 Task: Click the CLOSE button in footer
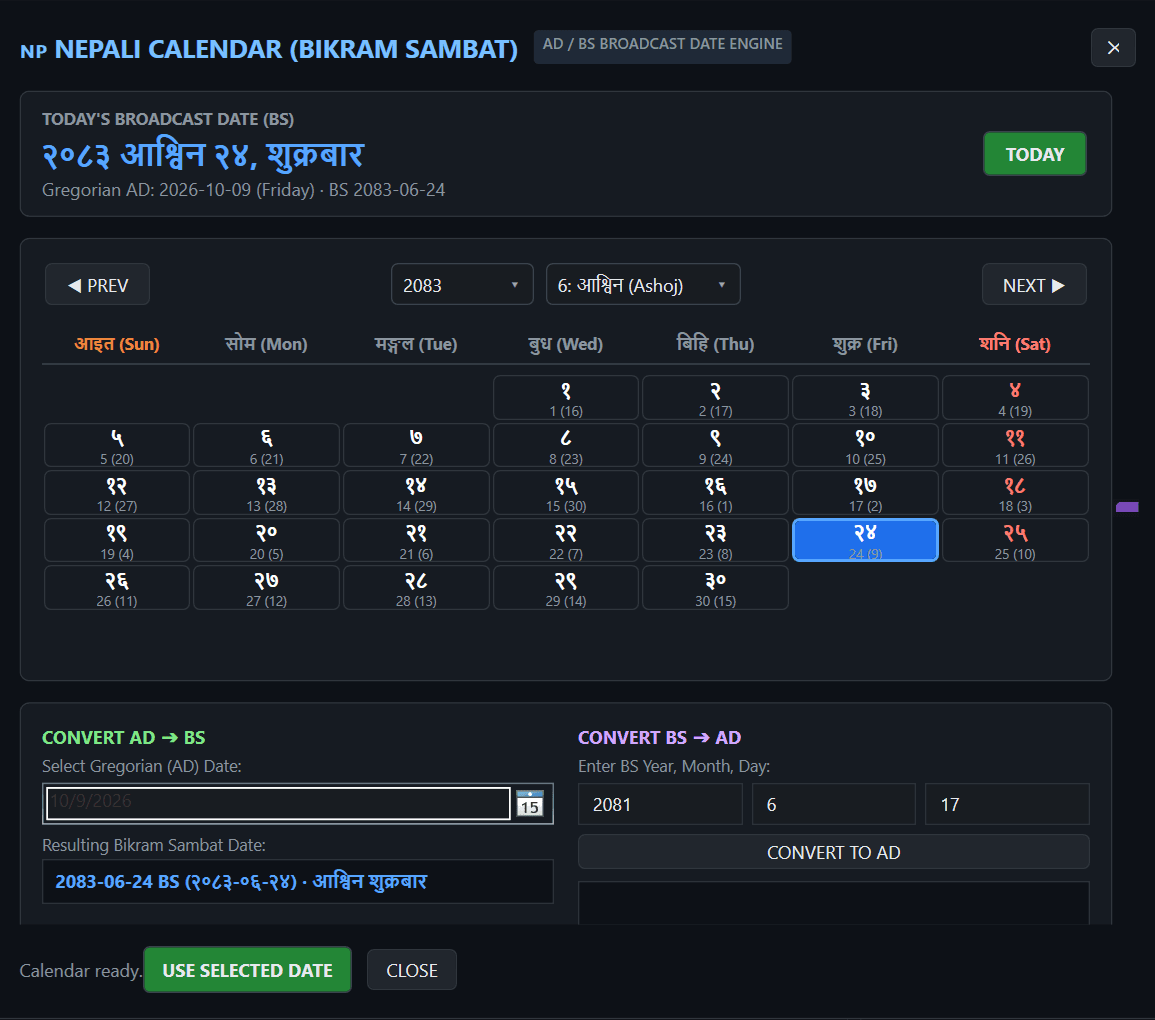click(x=412, y=970)
